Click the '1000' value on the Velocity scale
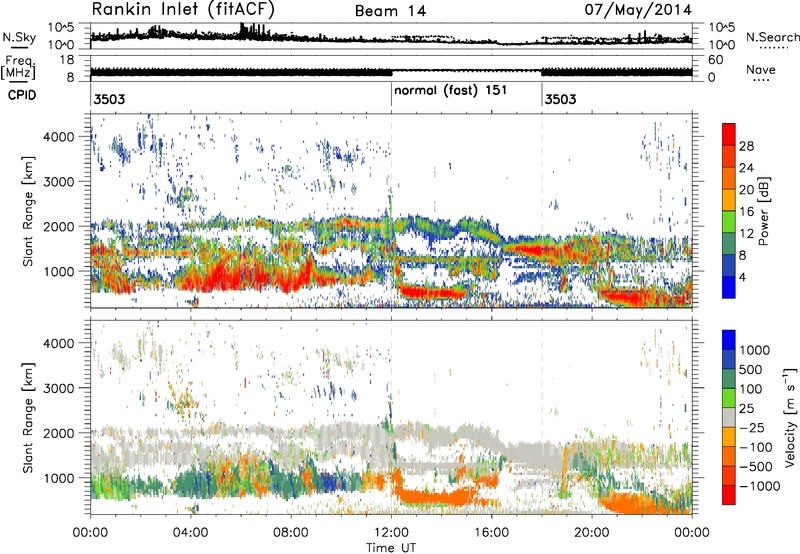This screenshot has height=554, width=800. pyautogui.click(x=755, y=350)
